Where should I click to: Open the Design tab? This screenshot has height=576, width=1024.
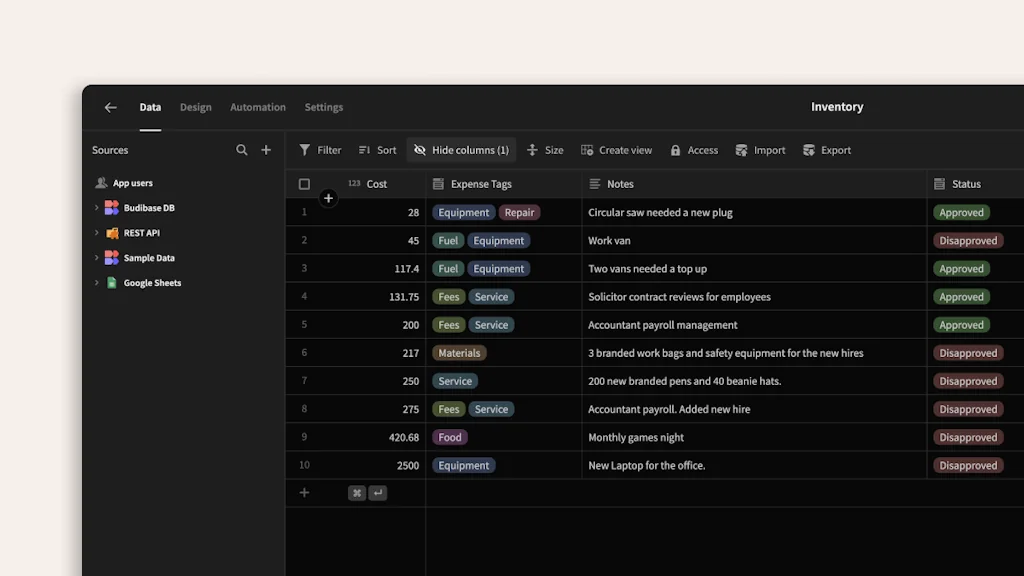[195, 107]
